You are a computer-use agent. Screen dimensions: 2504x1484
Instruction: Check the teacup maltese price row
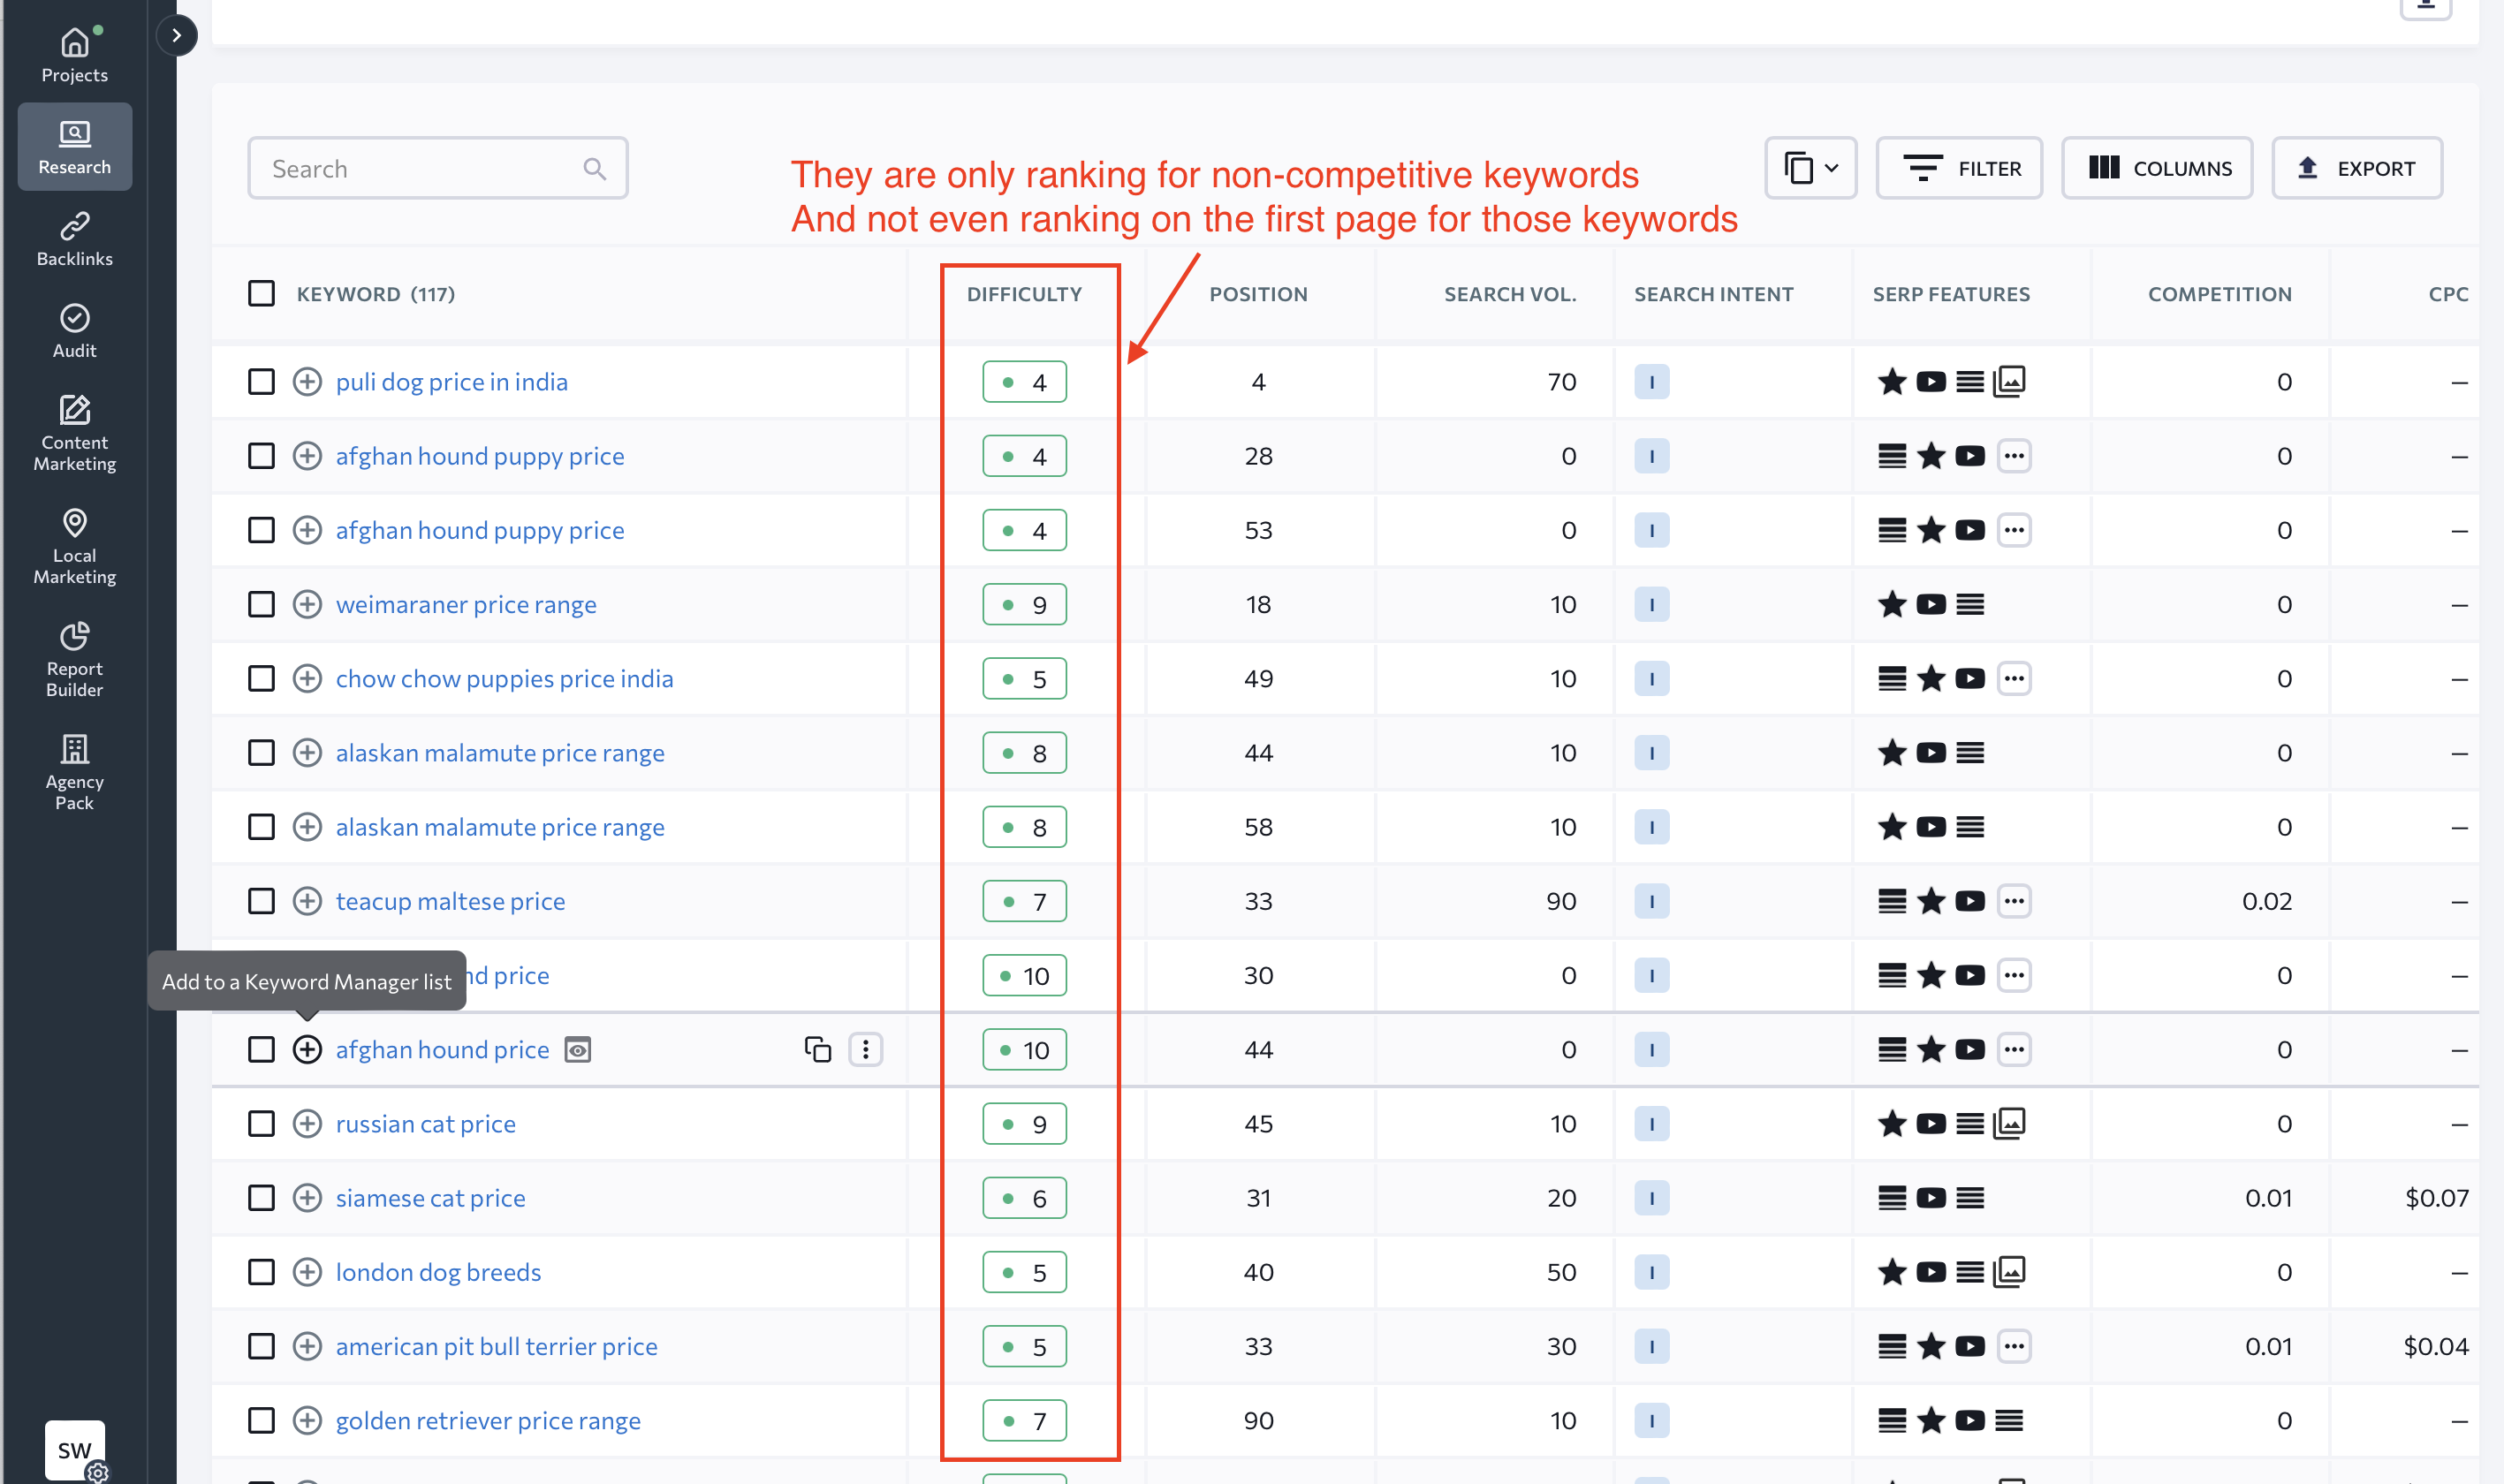[x=261, y=901]
